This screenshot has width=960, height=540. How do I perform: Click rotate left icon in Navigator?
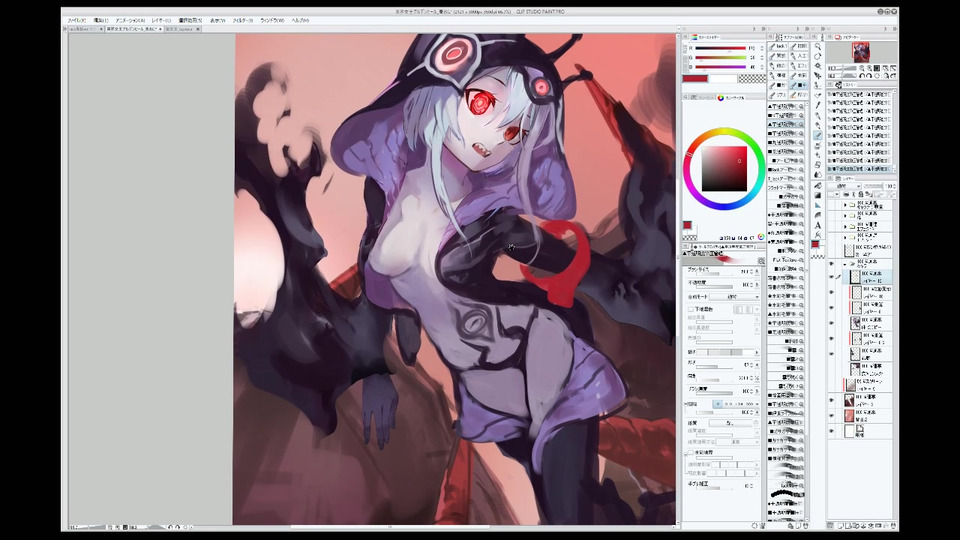(861, 75)
